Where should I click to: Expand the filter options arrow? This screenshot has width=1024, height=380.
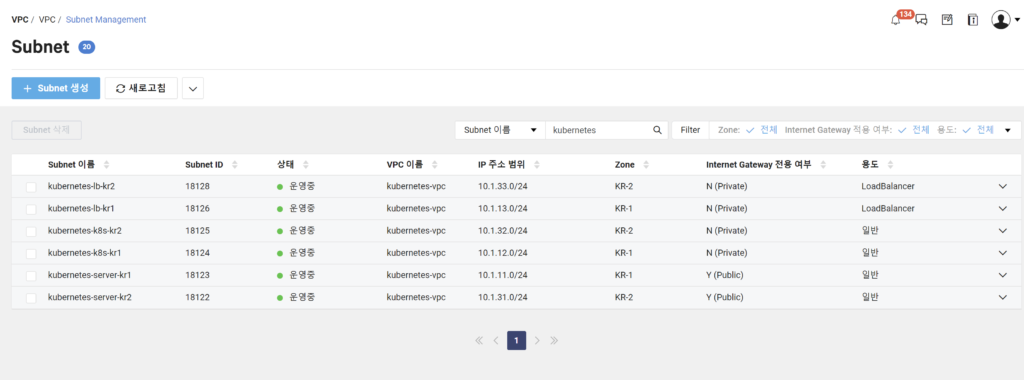click(1008, 130)
